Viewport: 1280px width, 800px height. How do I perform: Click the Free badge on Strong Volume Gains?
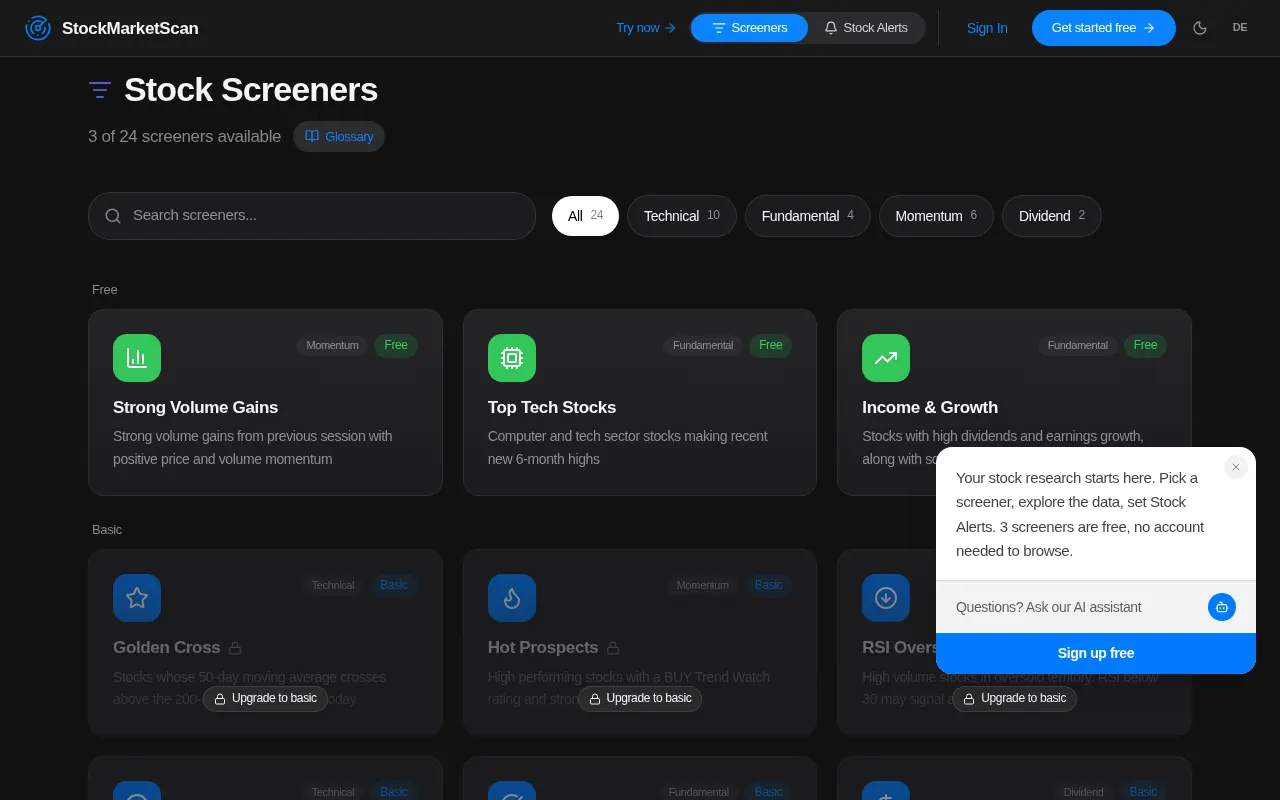coord(396,345)
